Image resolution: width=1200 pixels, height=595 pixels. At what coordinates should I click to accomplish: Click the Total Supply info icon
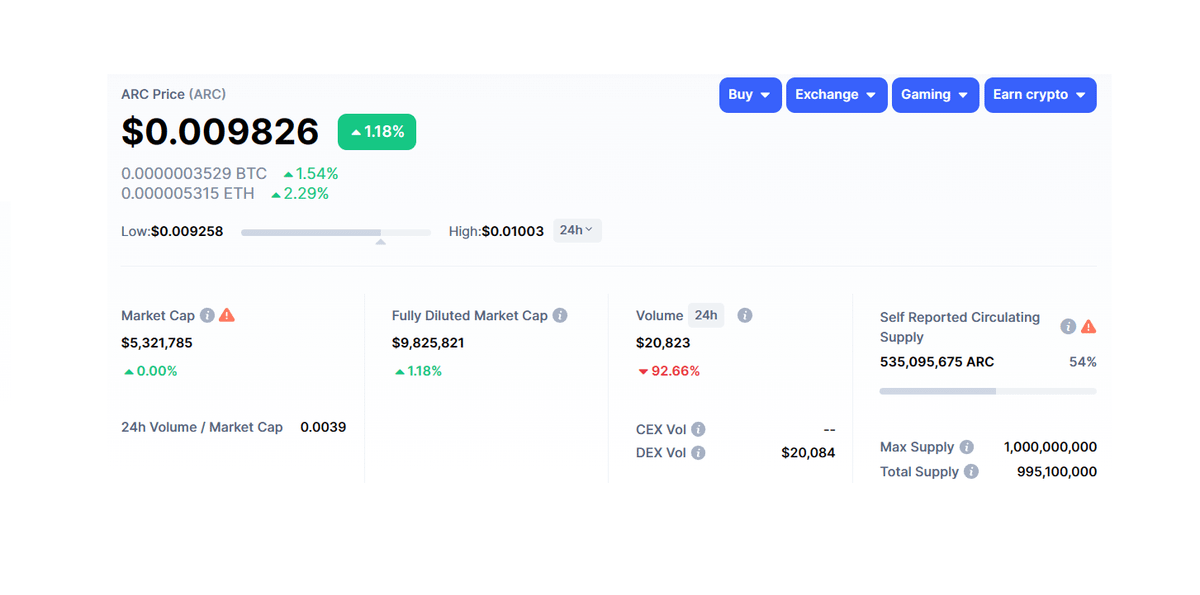coord(971,471)
